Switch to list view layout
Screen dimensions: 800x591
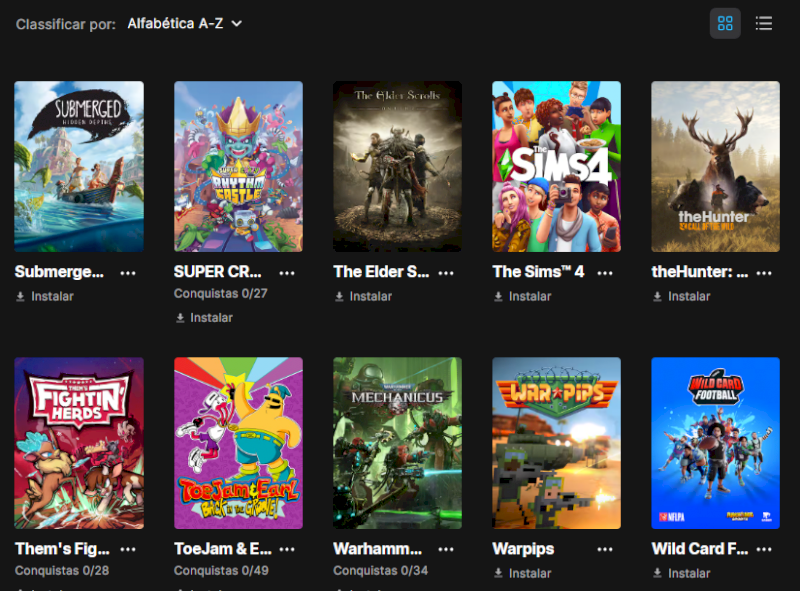764,23
